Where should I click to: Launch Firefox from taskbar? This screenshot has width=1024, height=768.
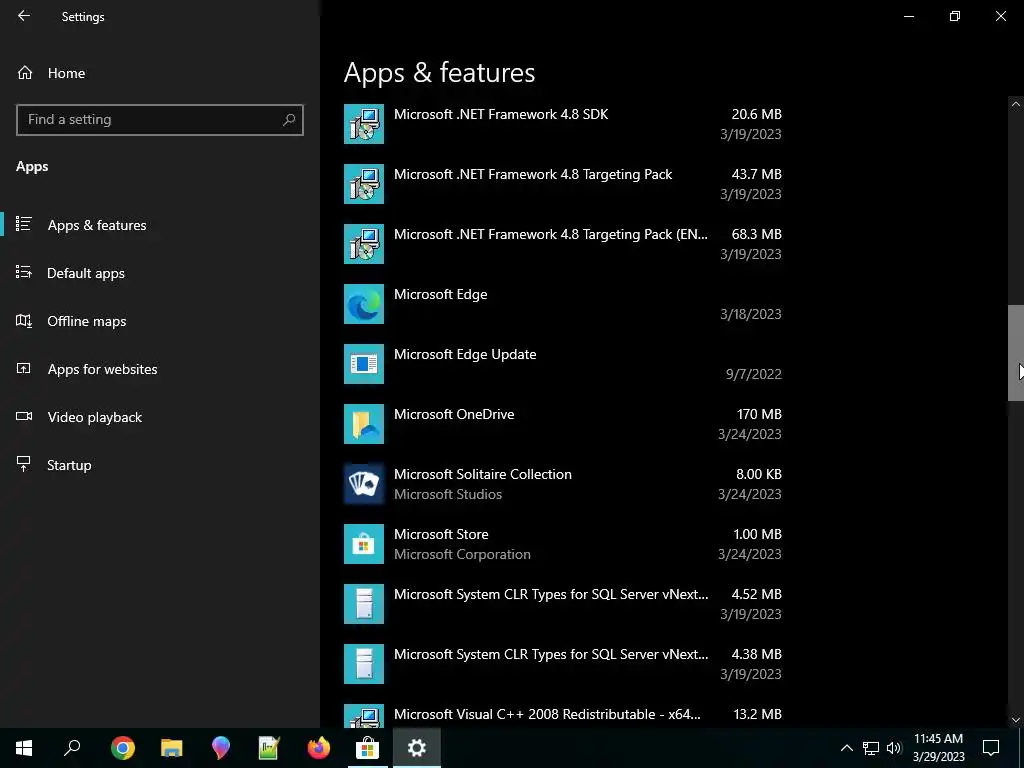pyautogui.click(x=319, y=748)
